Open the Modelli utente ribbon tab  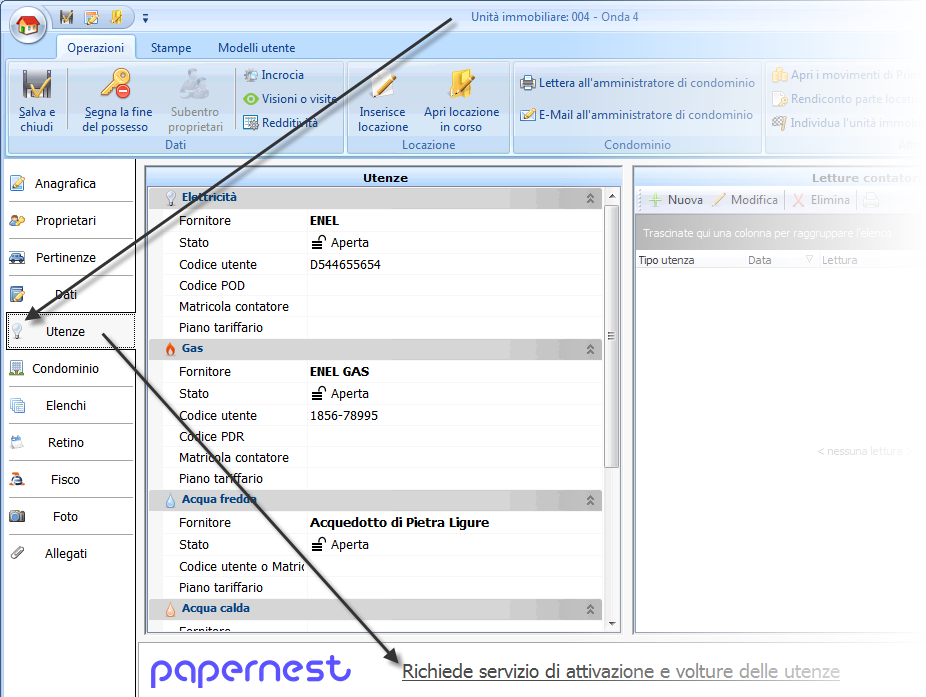256,48
